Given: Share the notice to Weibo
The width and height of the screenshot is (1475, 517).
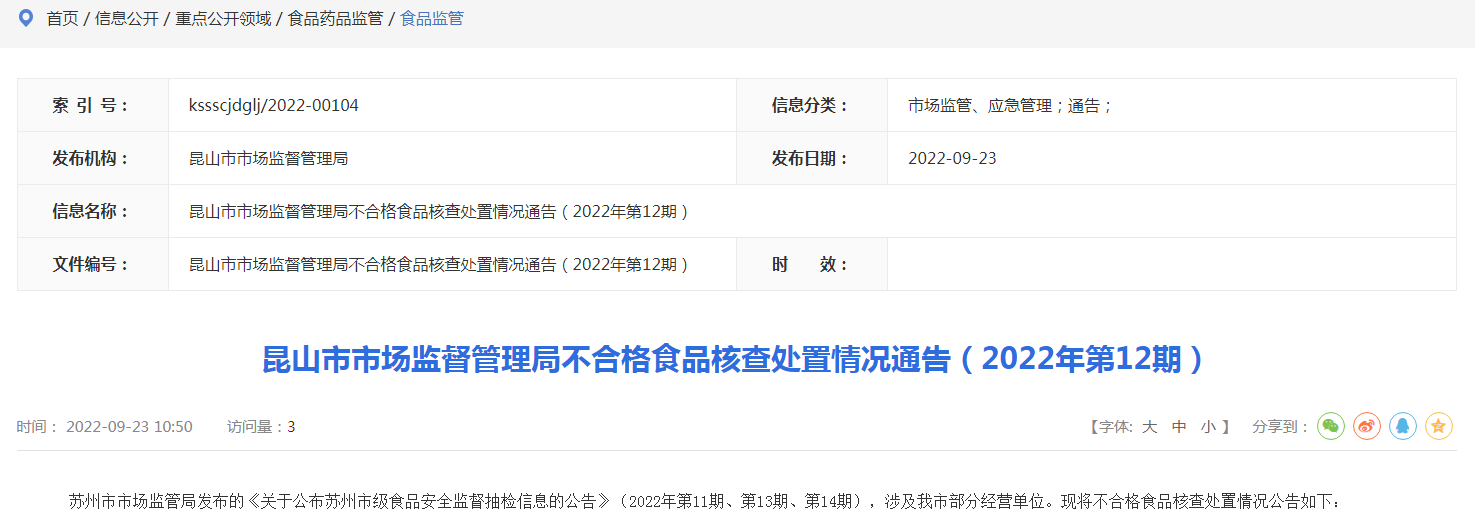Looking at the screenshot, I should [x=1366, y=426].
